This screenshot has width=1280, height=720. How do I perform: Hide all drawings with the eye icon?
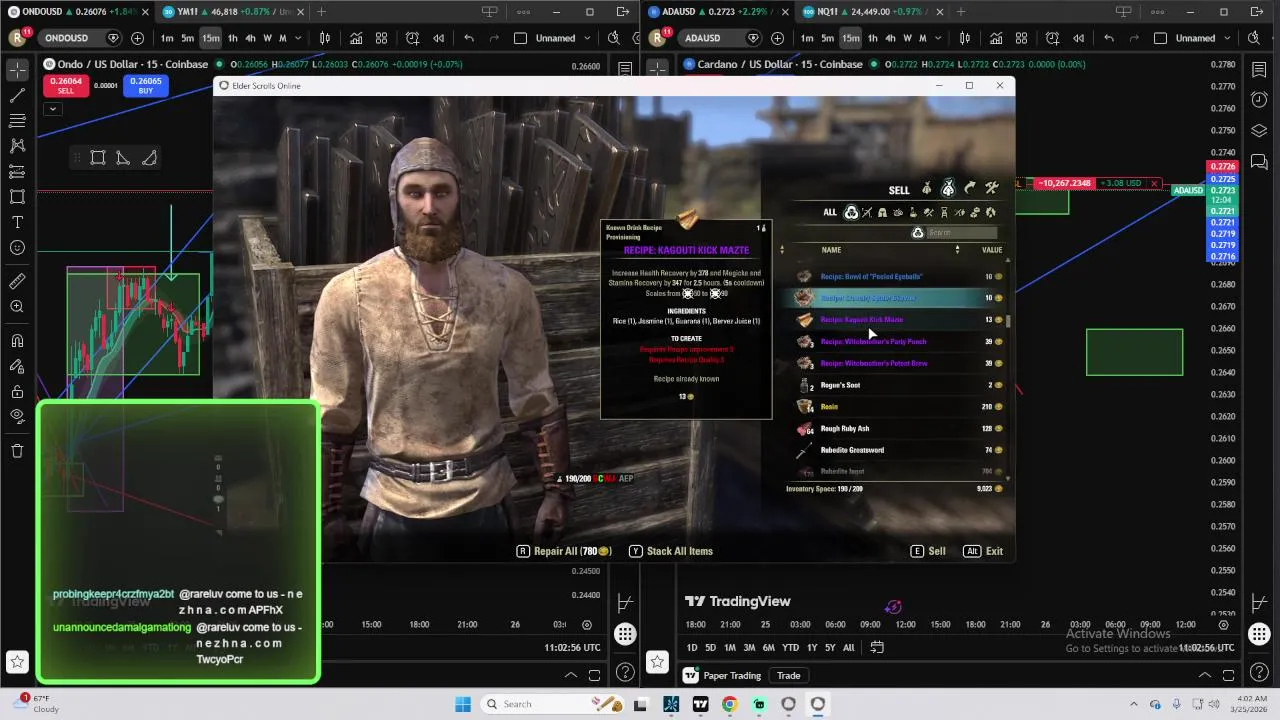[x=17, y=416]
